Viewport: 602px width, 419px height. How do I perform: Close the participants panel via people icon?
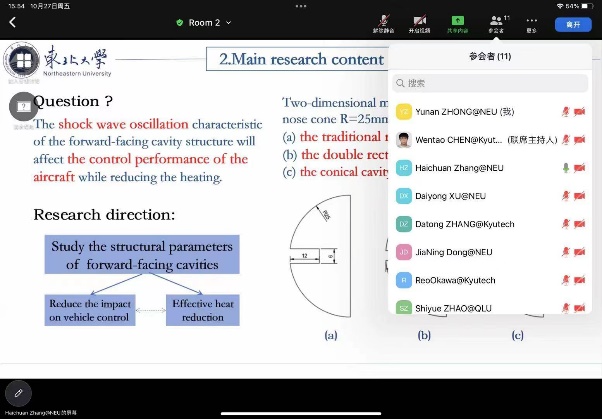[x=496, y=20]
